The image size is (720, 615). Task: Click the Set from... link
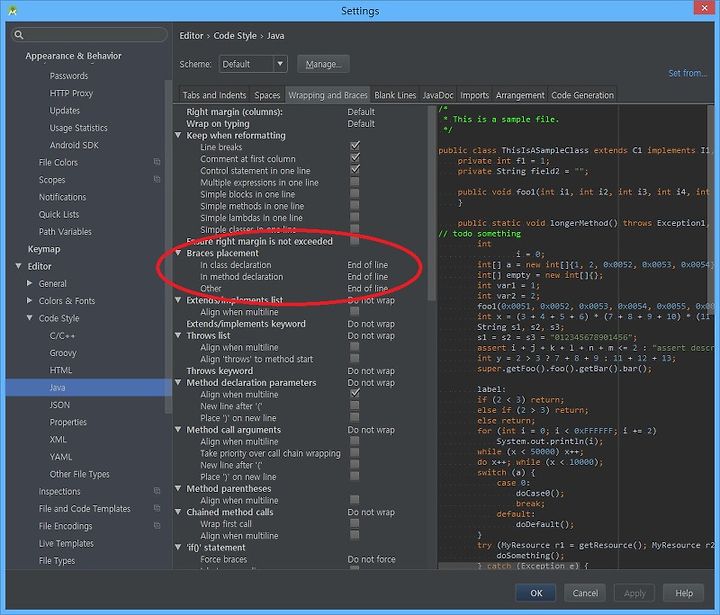pyautogui.click(x=687, y=73)
